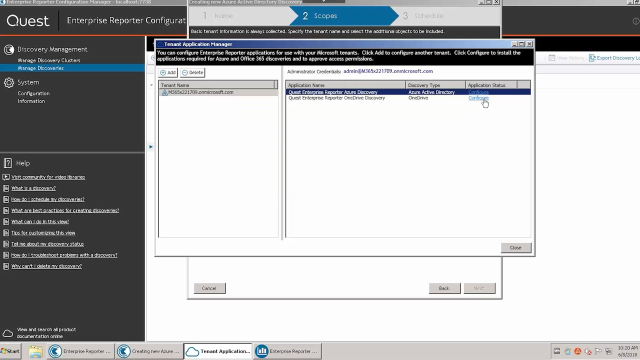Open 'What is a discovery?' help link

coord(33,188)
